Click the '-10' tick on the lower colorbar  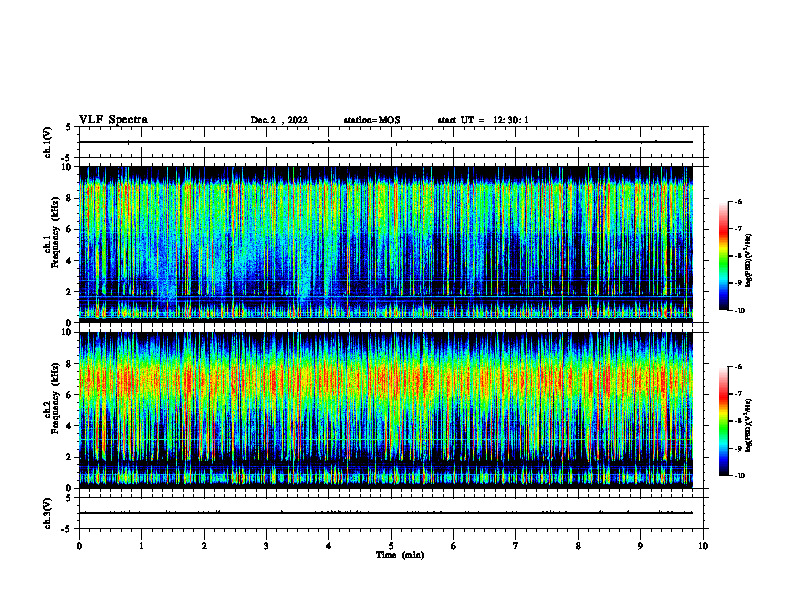[739, 475]
